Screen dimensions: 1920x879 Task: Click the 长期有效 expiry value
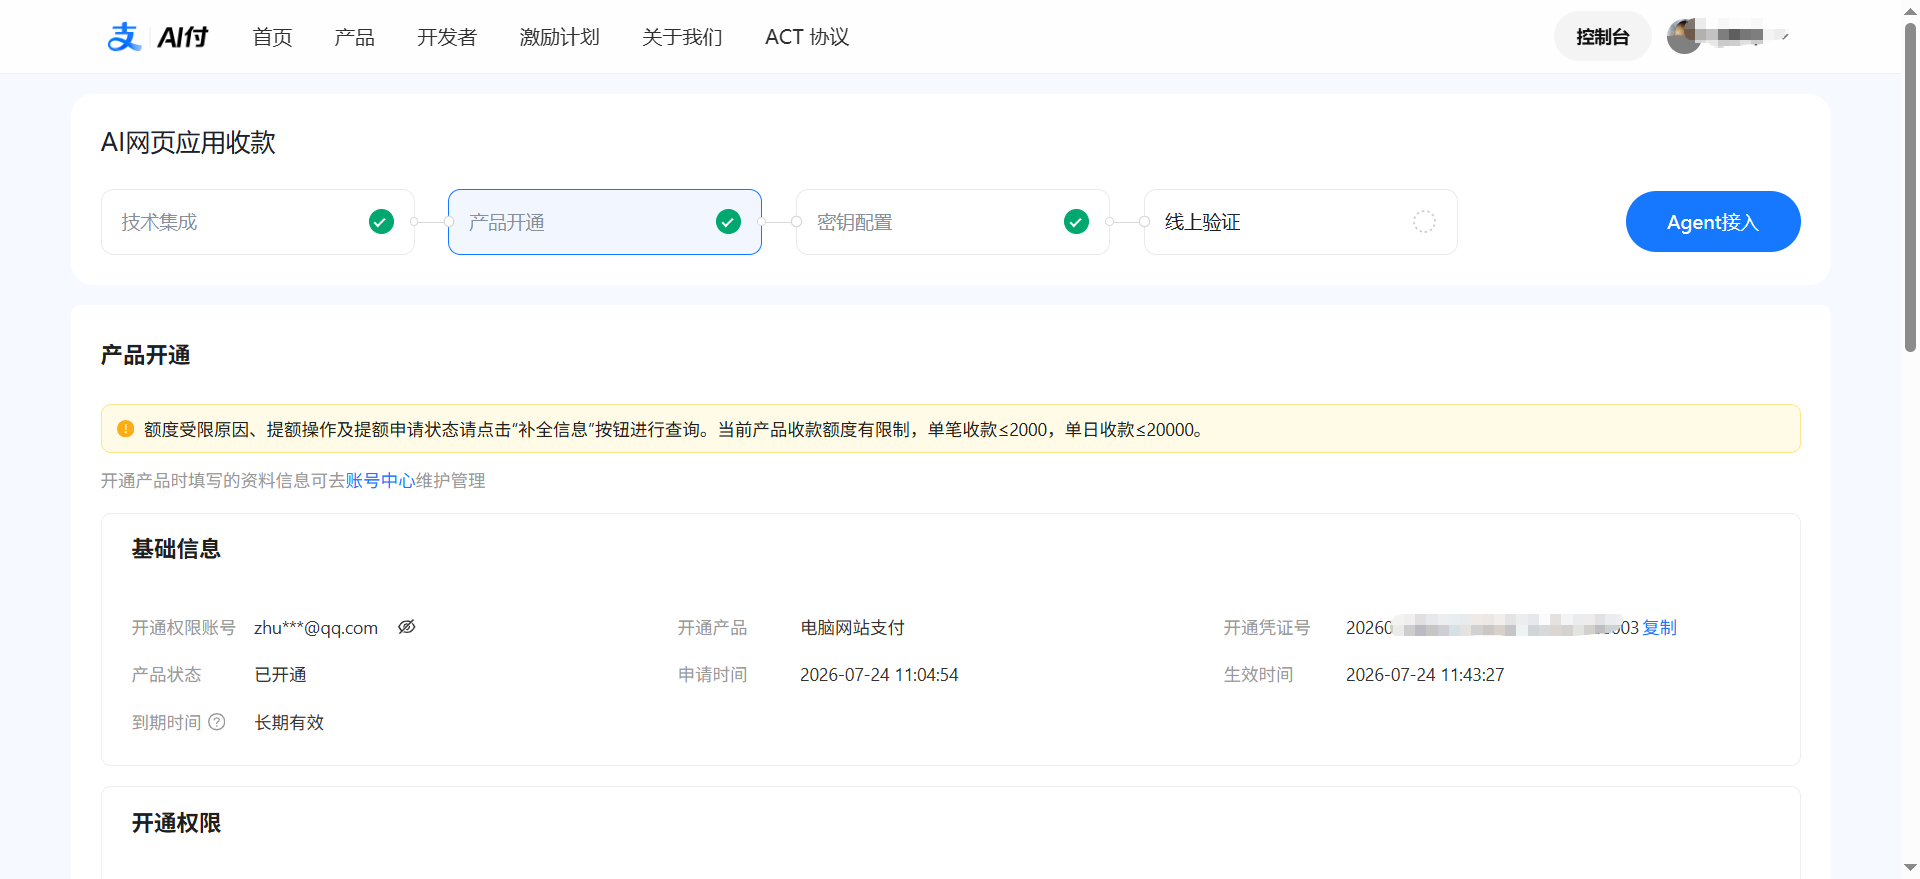pyautogui.click(x=290, y=722)
